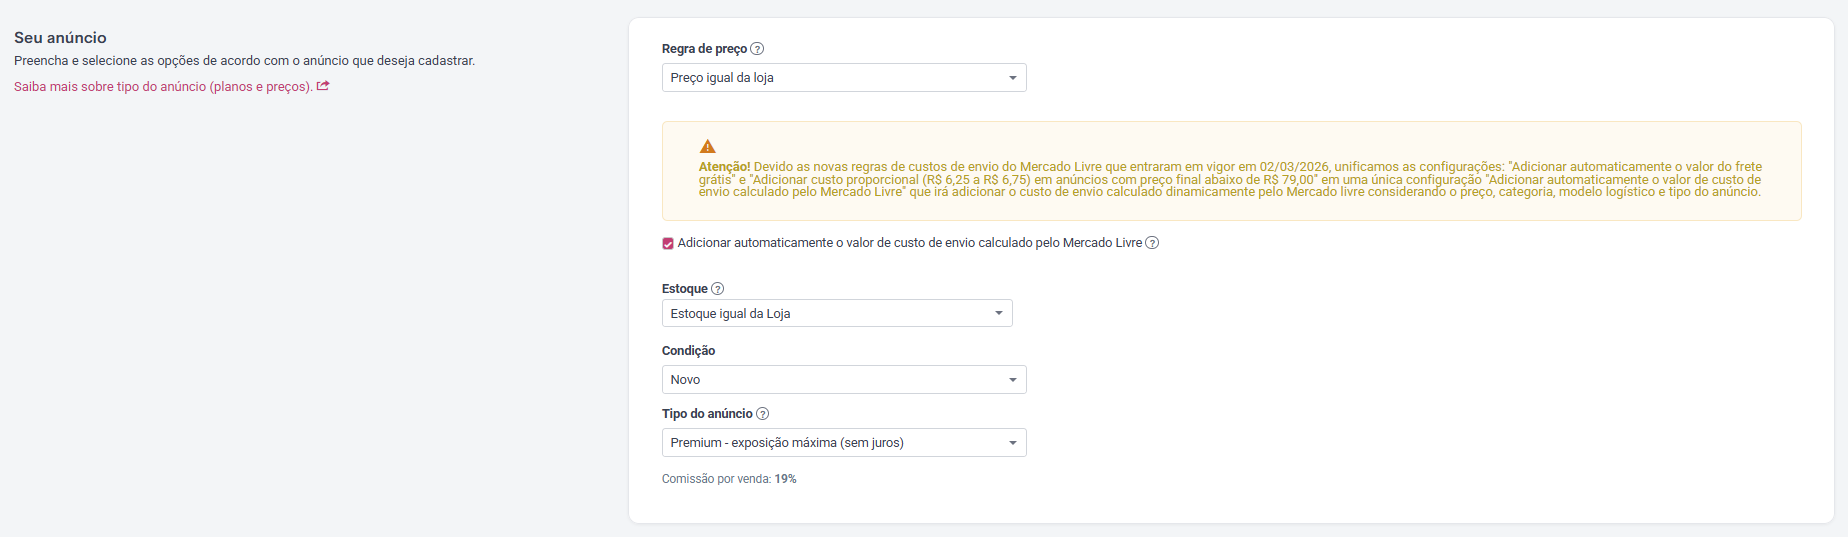
Task: Click the external link icon after Saiba mais
Action: pos(323,86)
